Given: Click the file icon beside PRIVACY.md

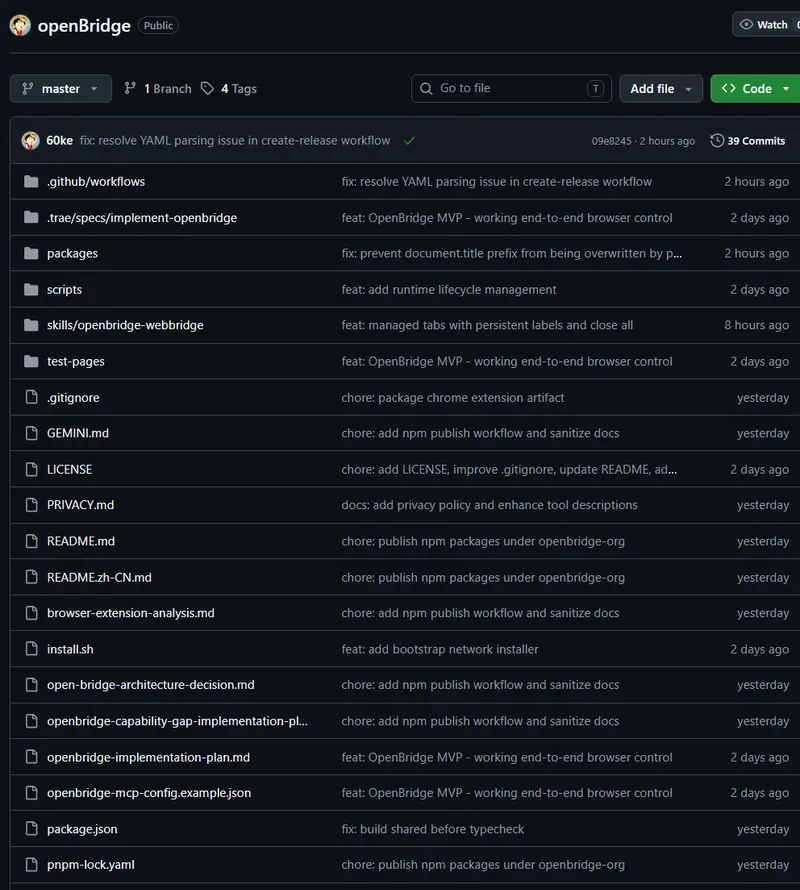Looking at the screenshot, I should [32, 505].
